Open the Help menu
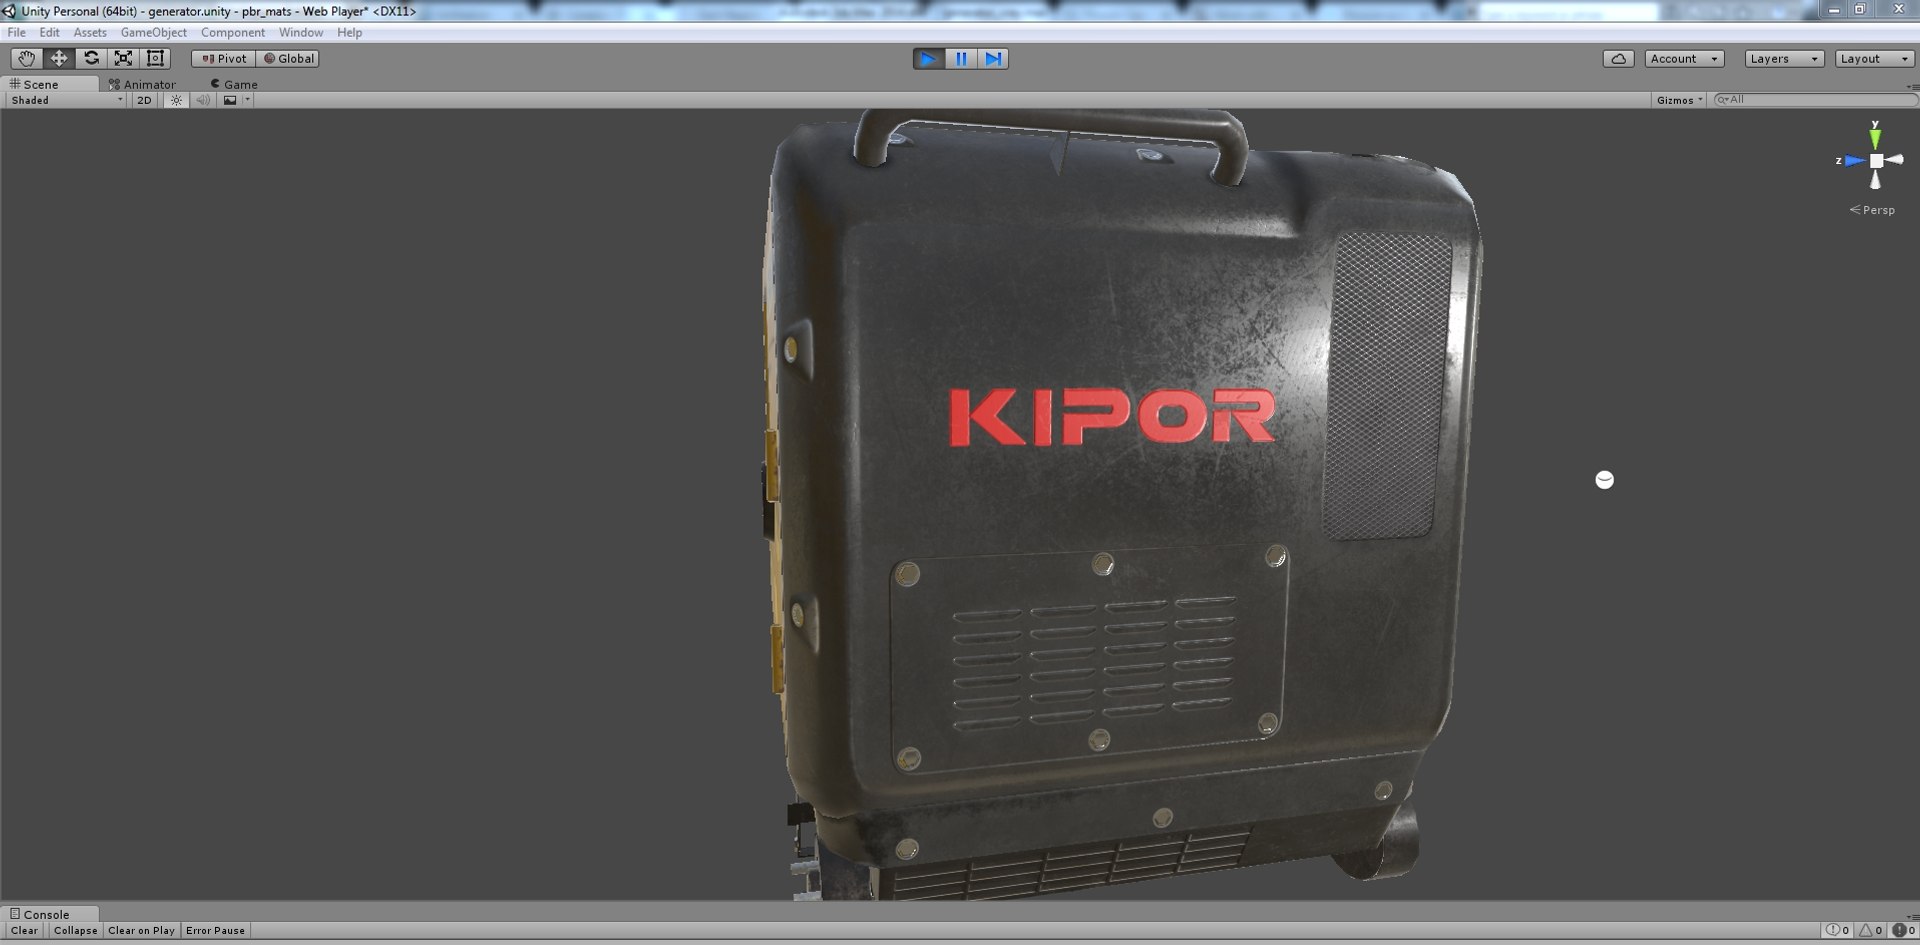Screen dimensions: 1920x945 pyautogui.click(x=349, y=32)
